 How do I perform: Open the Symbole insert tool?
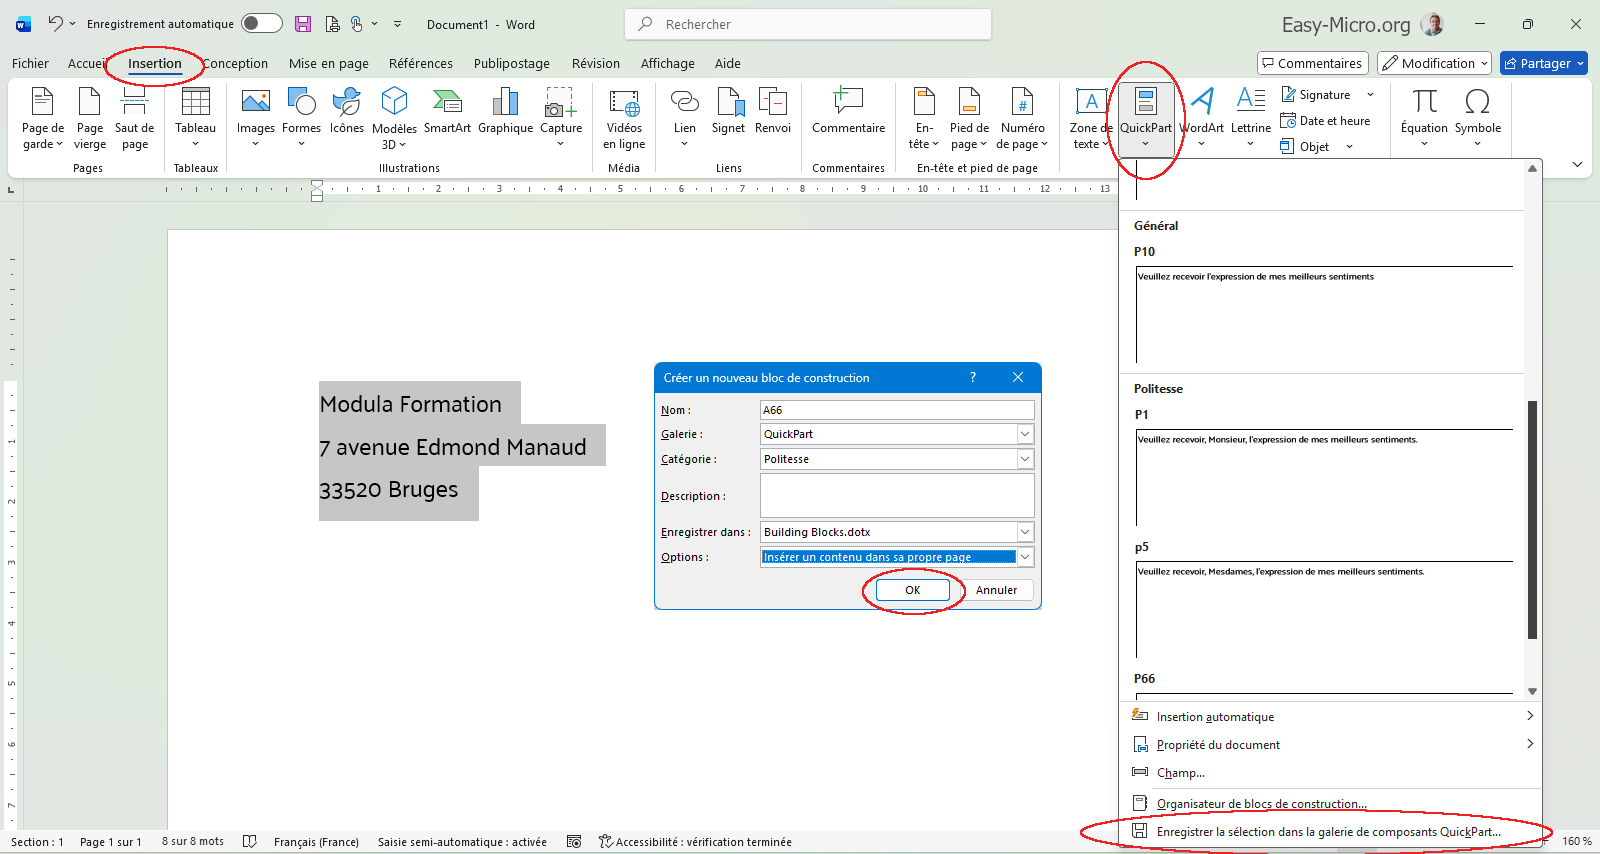tap(1477, 112)
